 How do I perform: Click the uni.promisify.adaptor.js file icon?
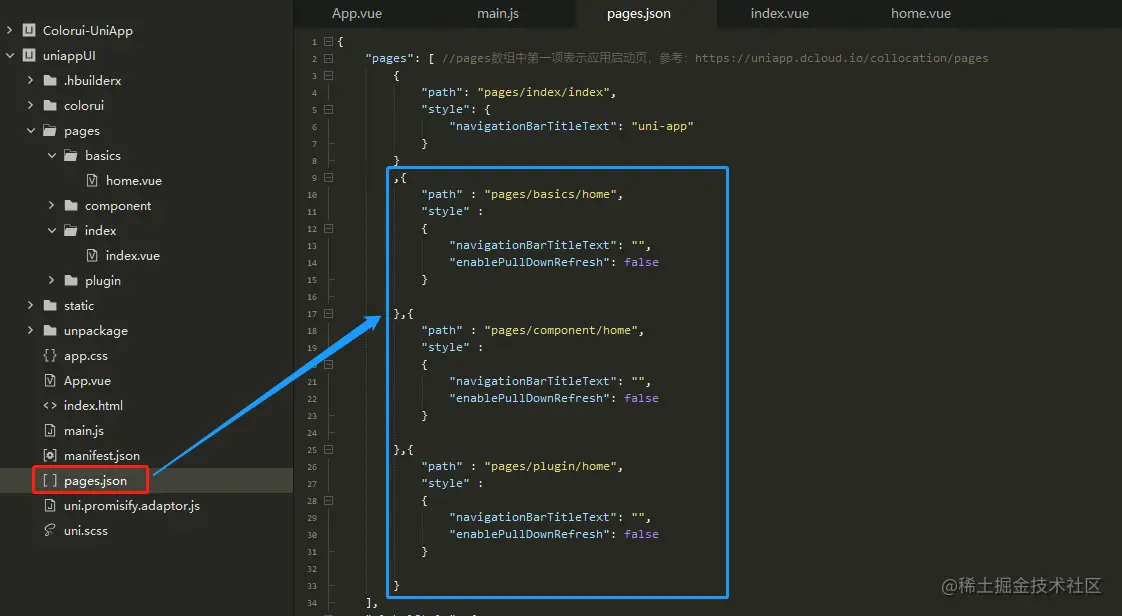click(50, 506)
